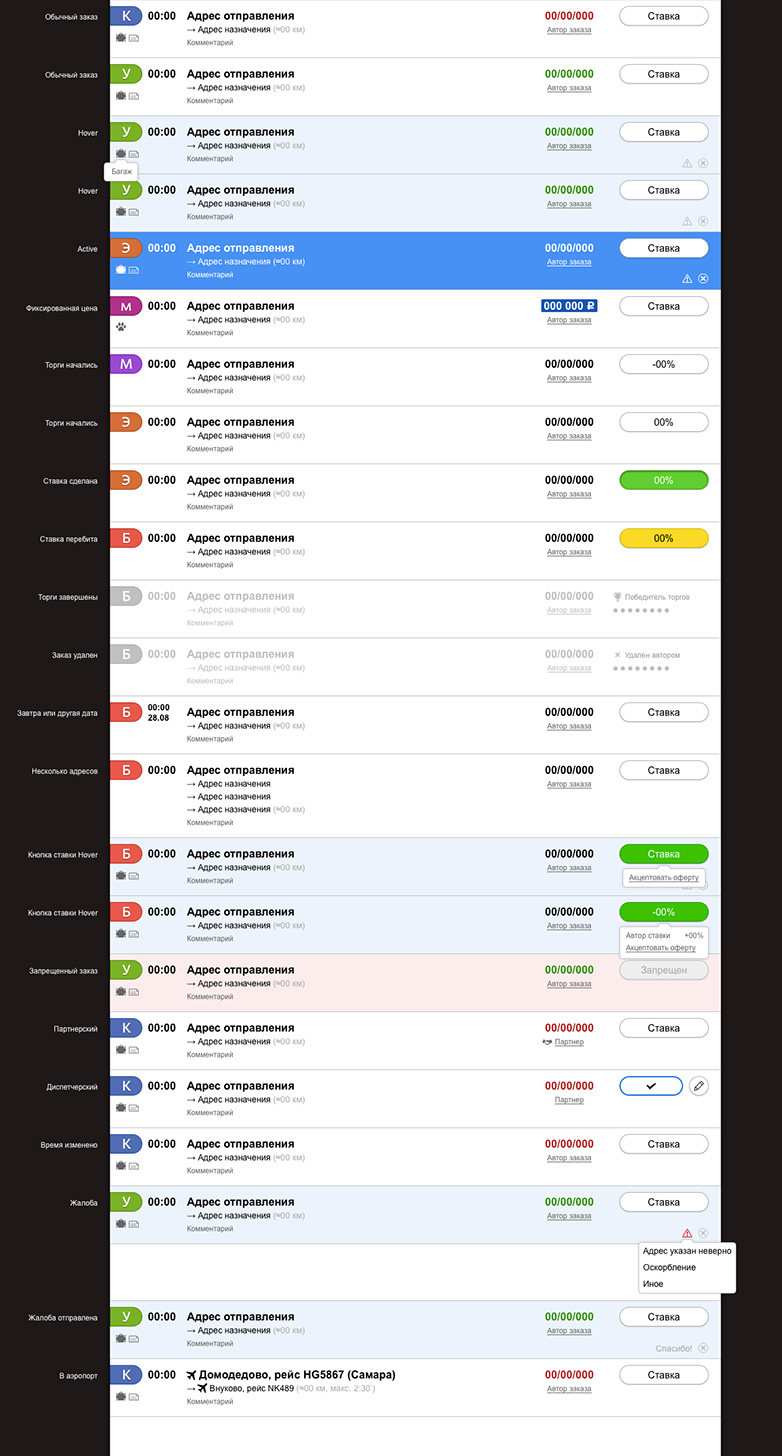The width and height of the screenshot is (782, 1456).
Task: Click the red warning triangle in Жалоба row
Action: (687, 1233)
